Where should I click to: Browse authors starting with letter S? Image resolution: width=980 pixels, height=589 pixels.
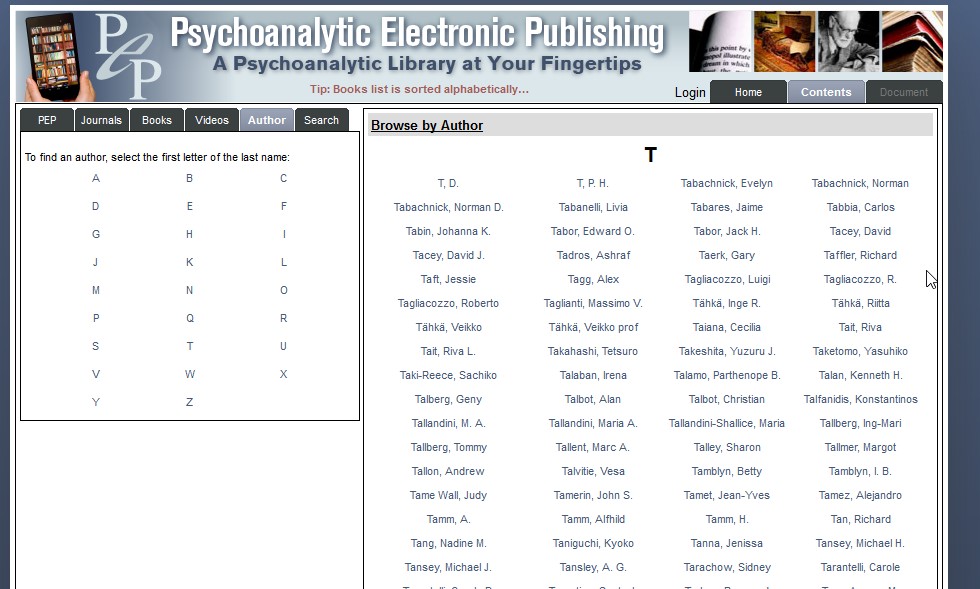[x=96, y=346]
